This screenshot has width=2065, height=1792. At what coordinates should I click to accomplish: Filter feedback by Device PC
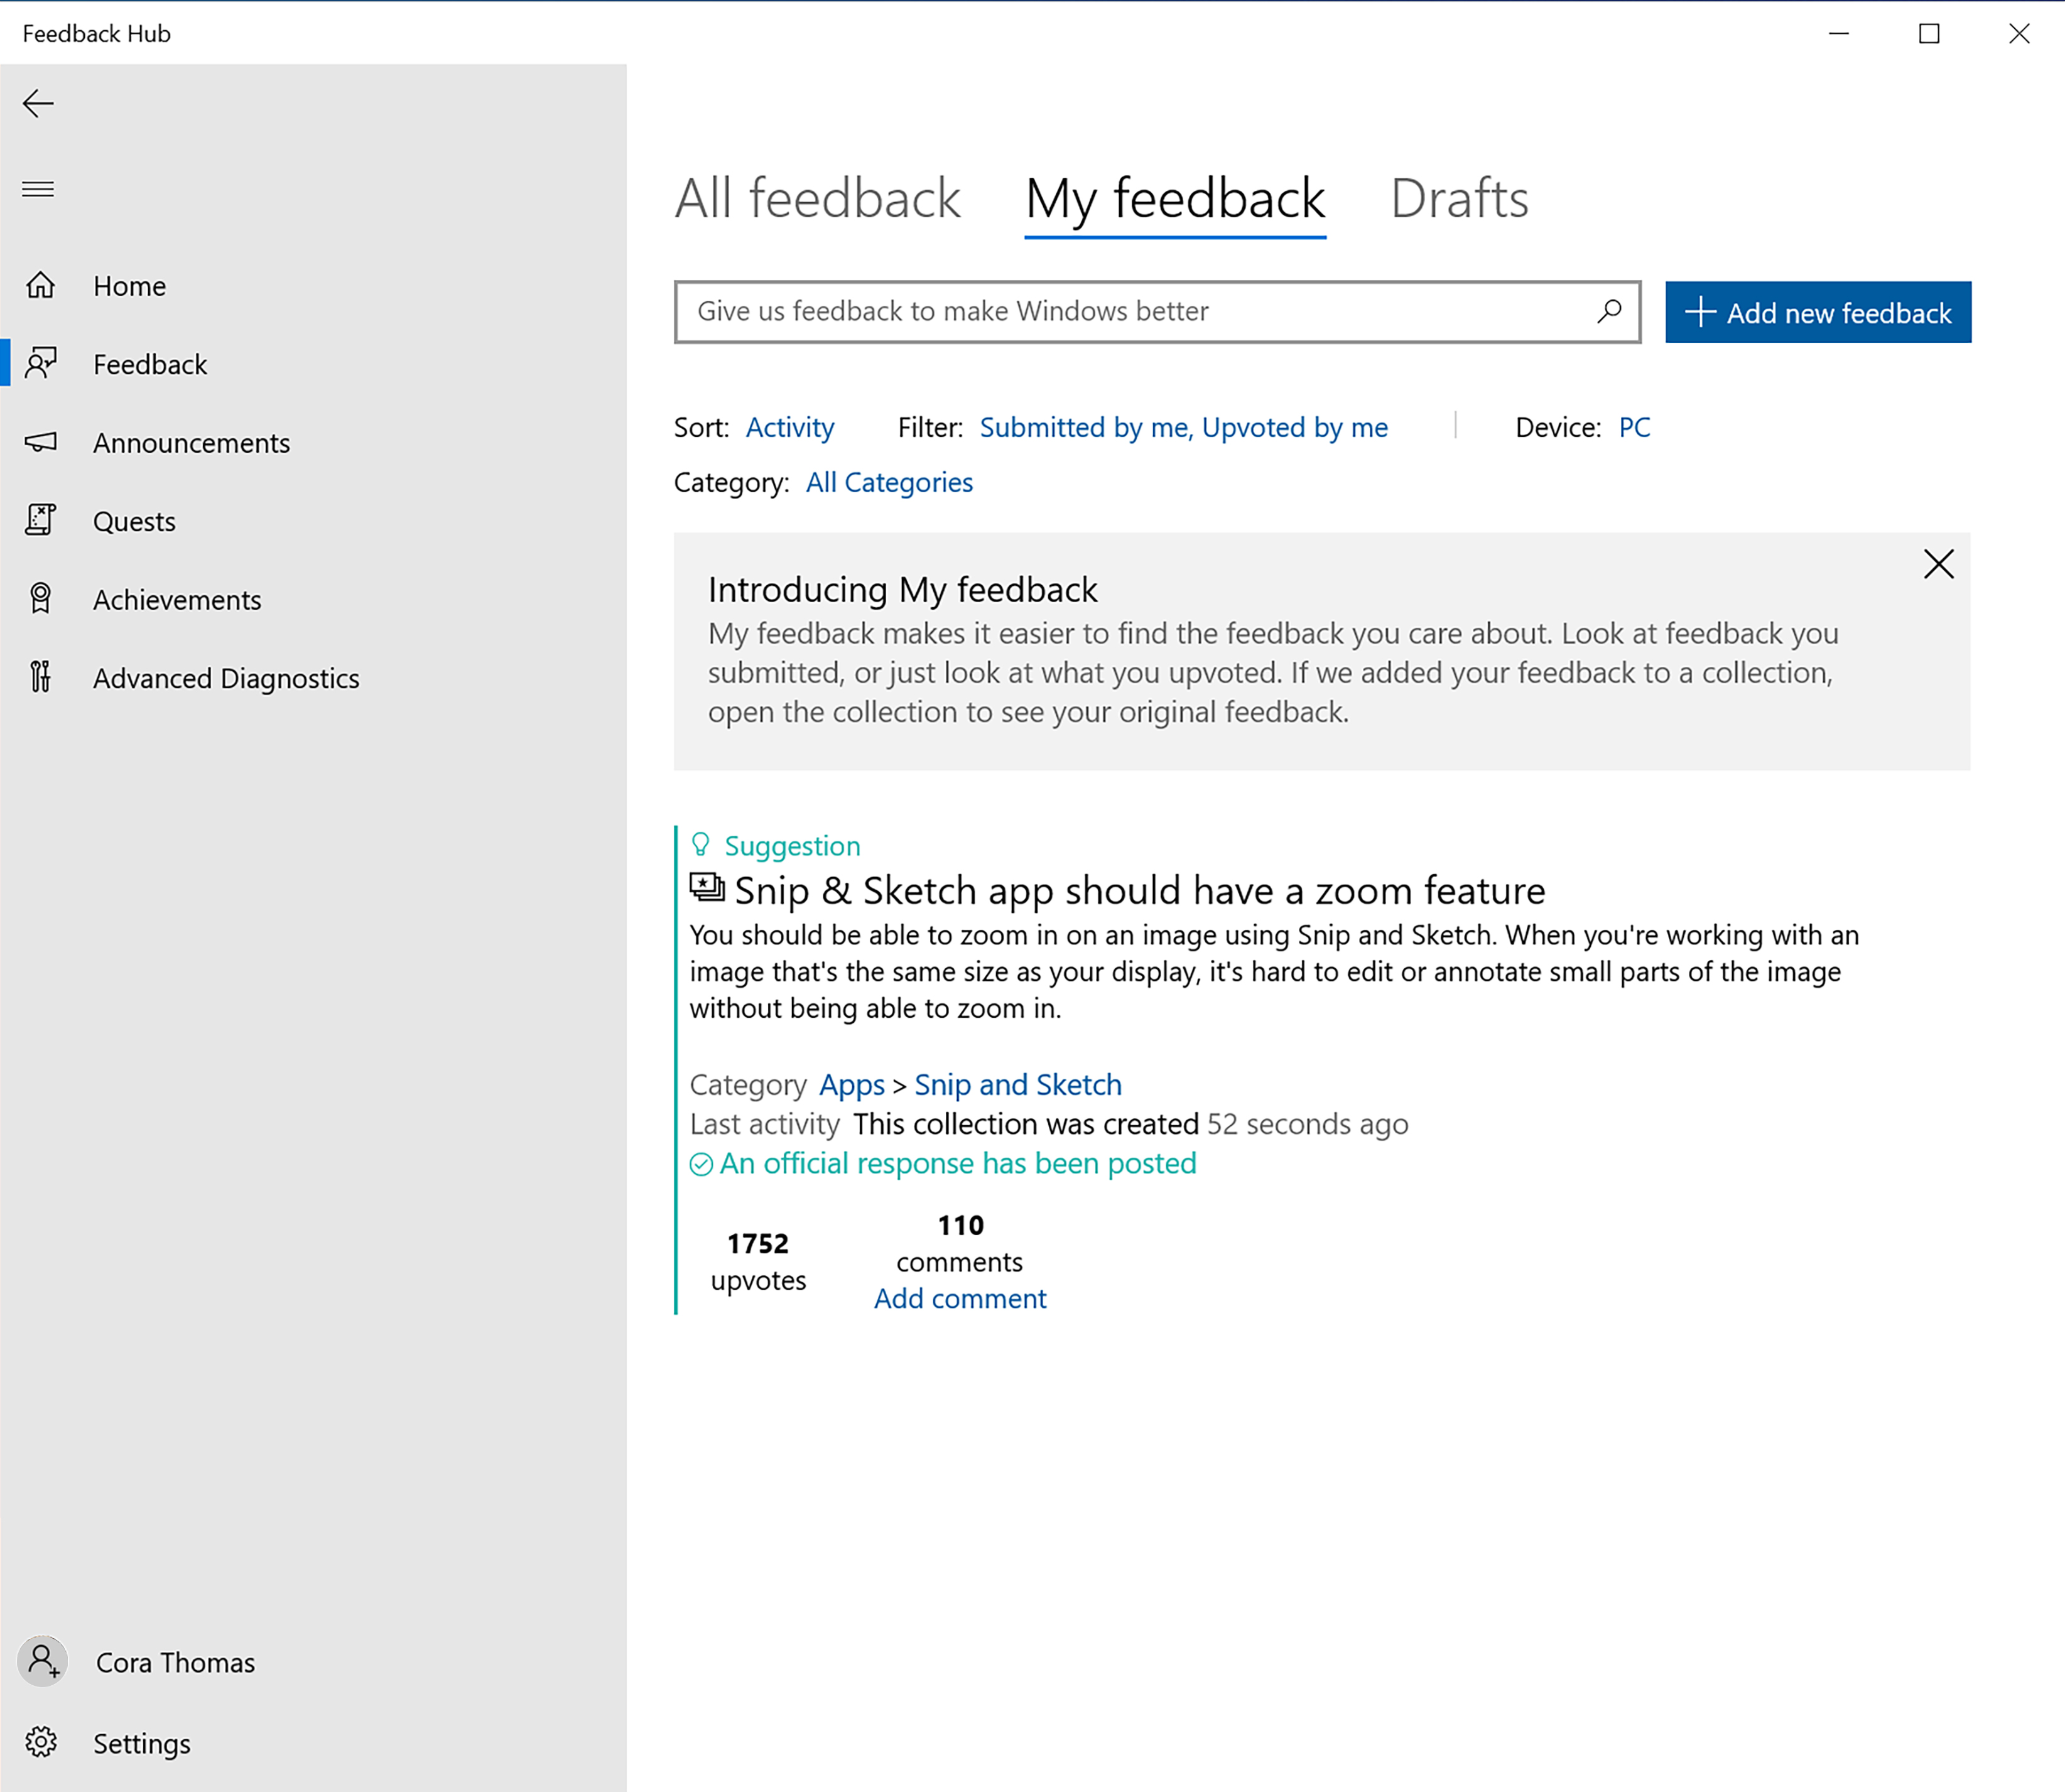pyautogui.click(x=1633, y=424)
